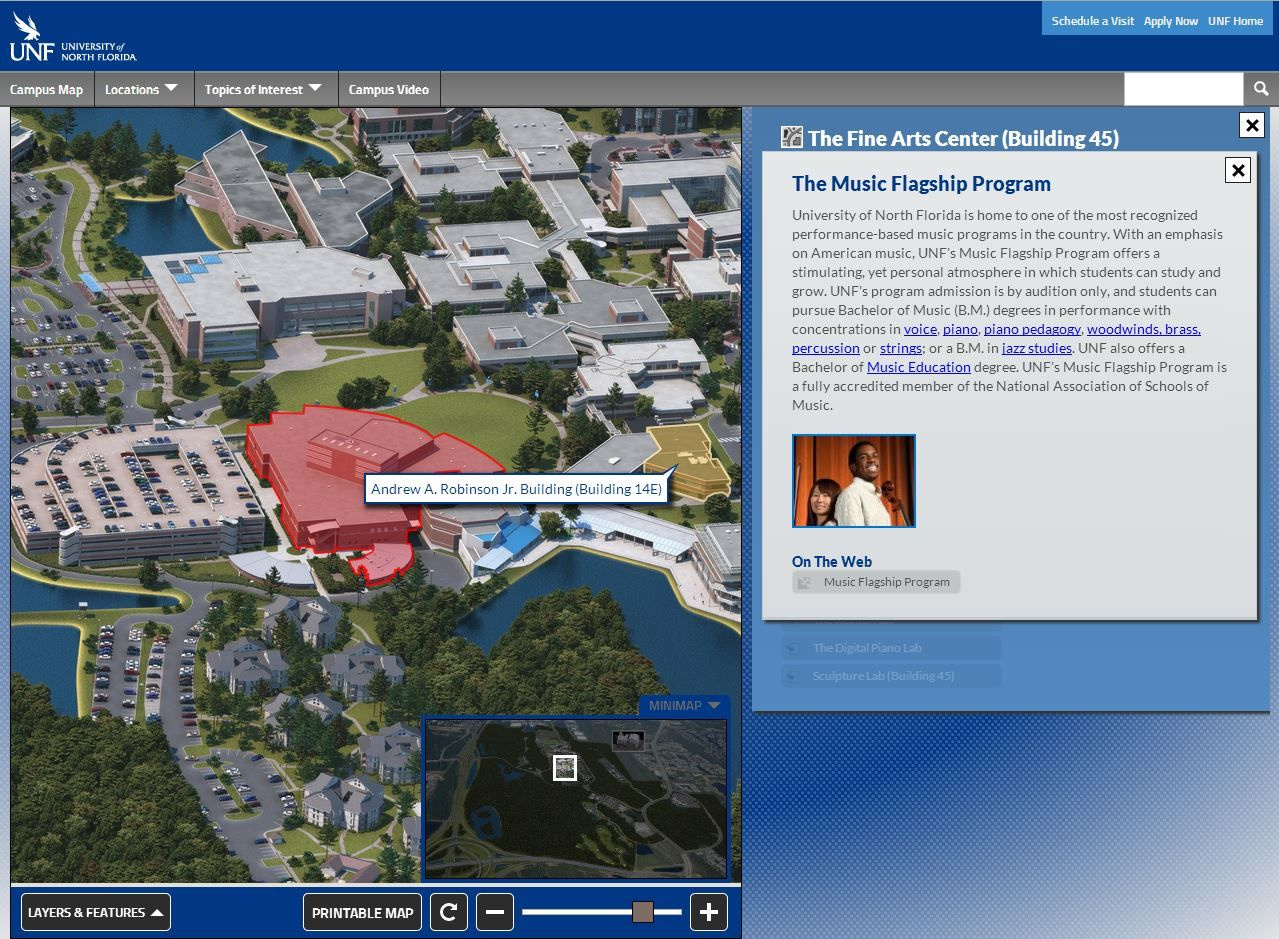1279x939 pixels.
Task: Open the Campus Video tab
Action: click(389, 89)
